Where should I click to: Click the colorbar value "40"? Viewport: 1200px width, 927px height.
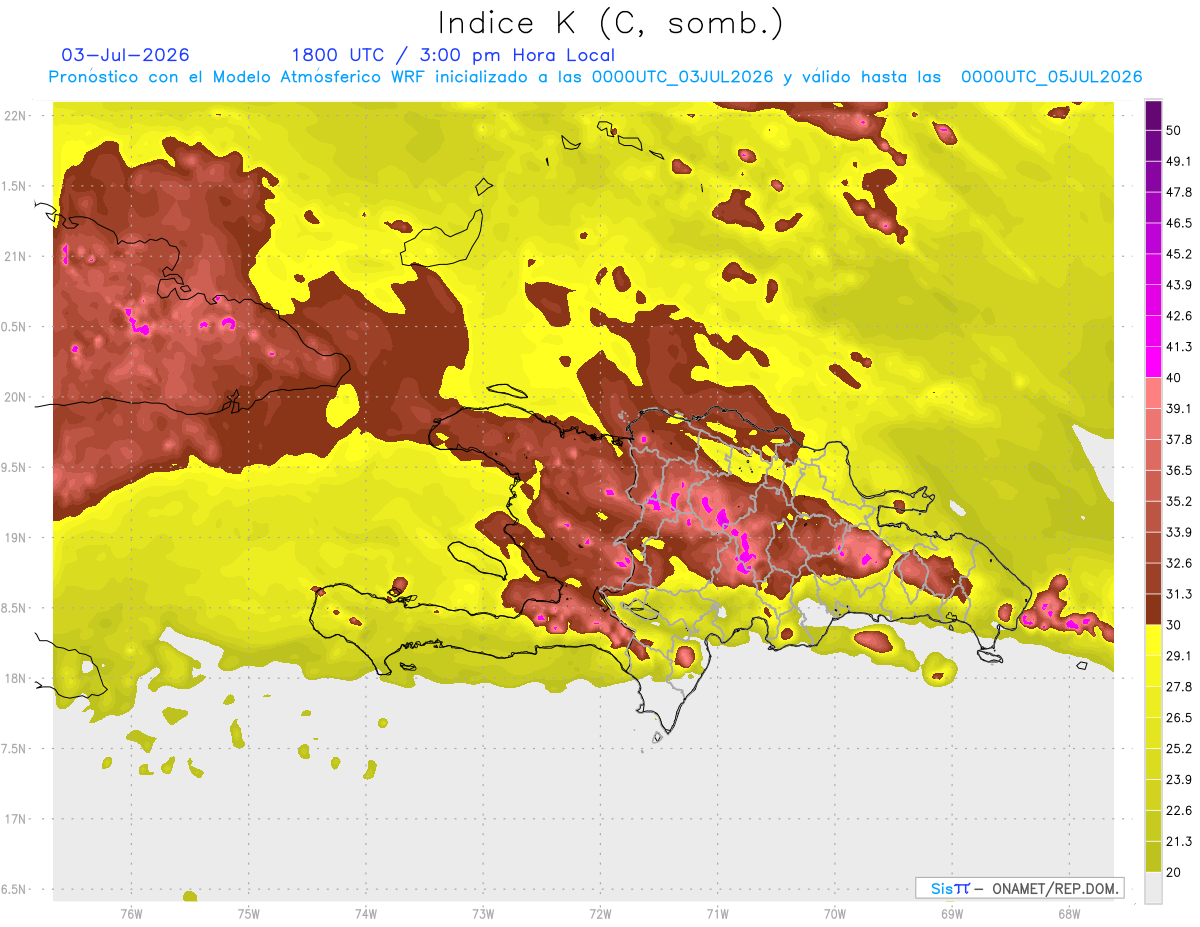coord(1176,378)
